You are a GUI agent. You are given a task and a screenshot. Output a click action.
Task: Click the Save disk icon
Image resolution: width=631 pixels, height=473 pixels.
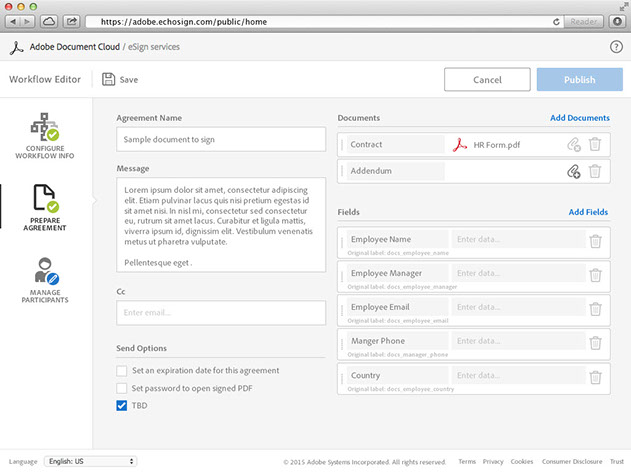pyautogui.click(x=108, y=79)
